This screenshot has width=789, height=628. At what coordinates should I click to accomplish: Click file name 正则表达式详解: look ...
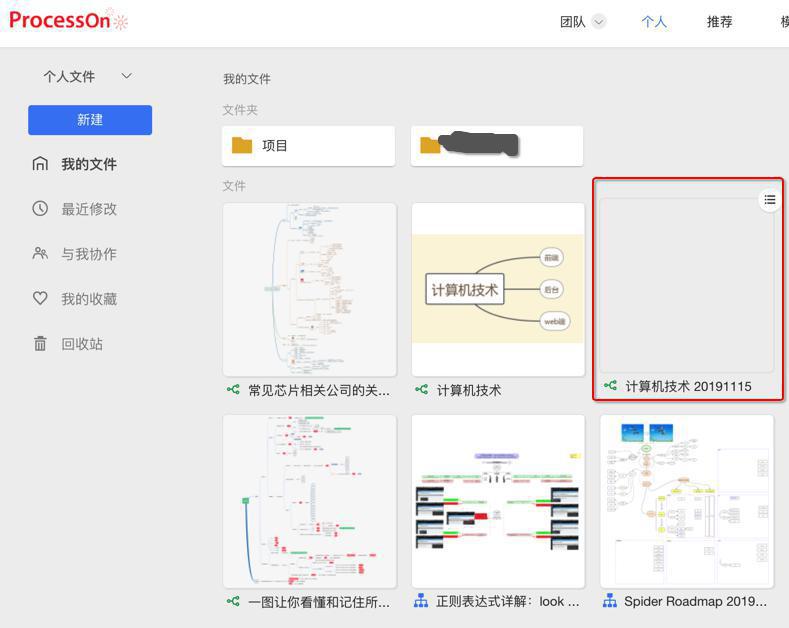coord(508,601)
